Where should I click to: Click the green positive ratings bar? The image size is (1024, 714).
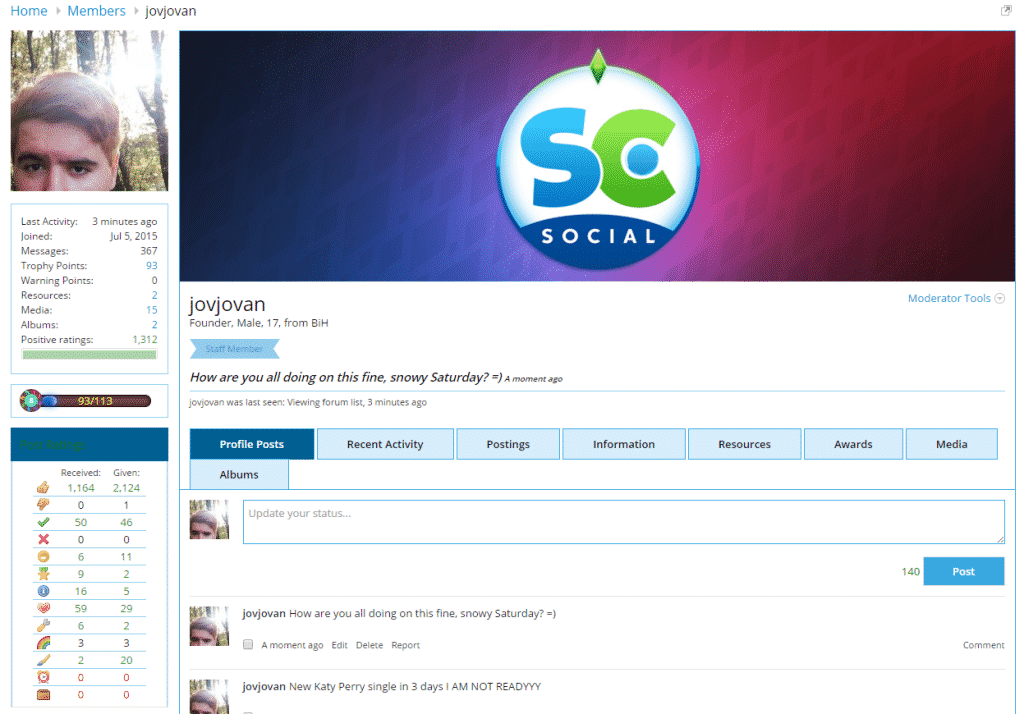(x=89, y=355)
